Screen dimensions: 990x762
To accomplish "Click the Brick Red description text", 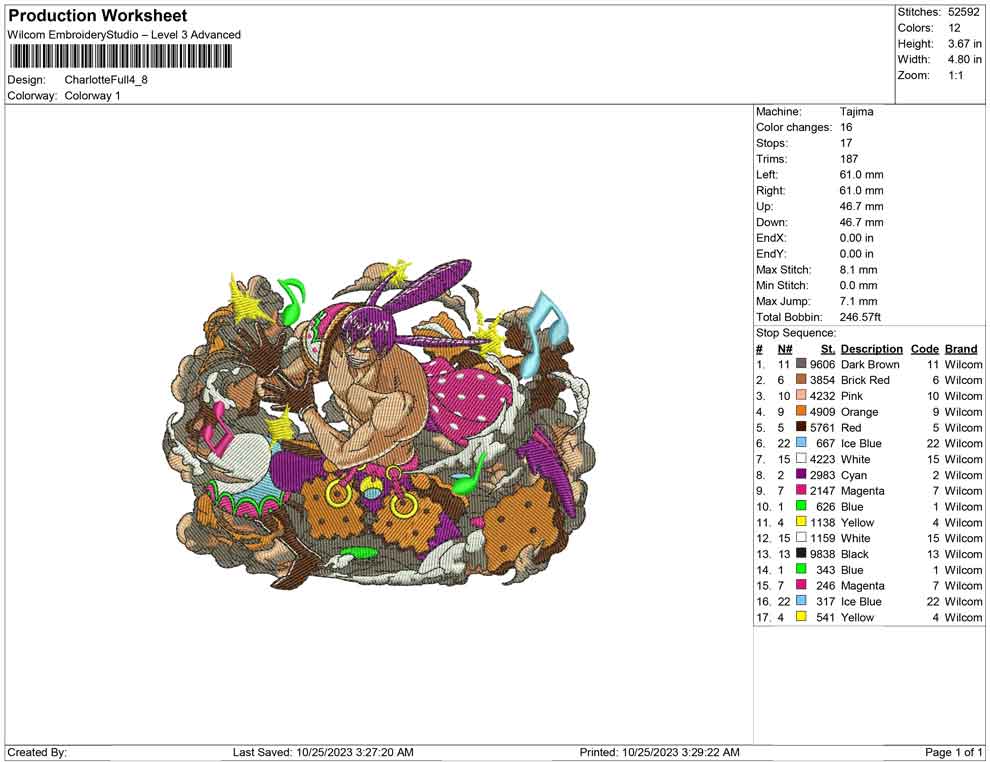I will pos(865,380).
